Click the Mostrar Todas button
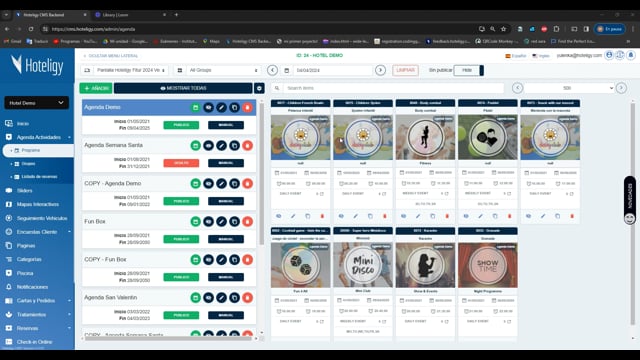Image resolution: width=640 pixels, height=360 pixels. pos(183,88)
